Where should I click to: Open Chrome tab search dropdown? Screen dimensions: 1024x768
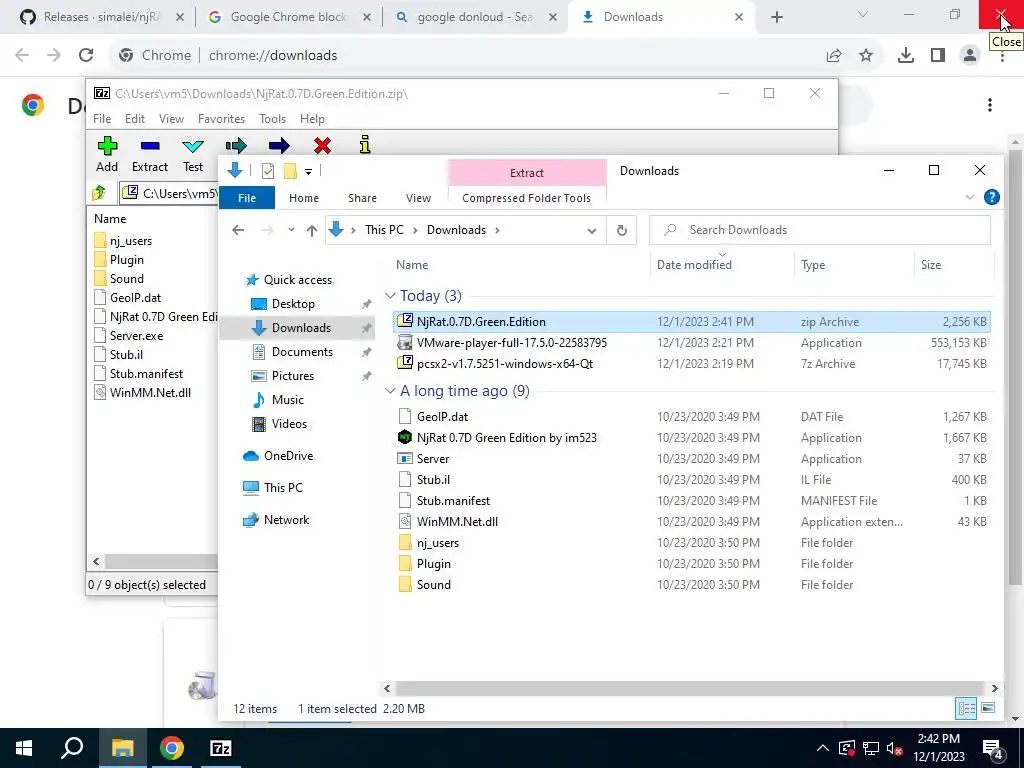click(x=863, y=14)
